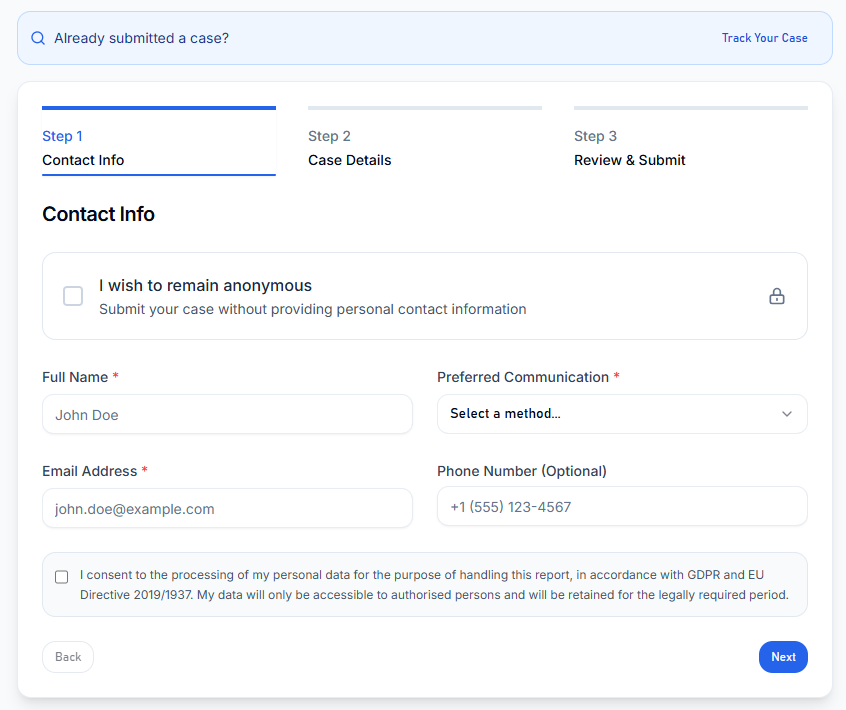Screen dimensions: 846x710
Task: Click the Step 2 progress bar
Action: (424, 107)
